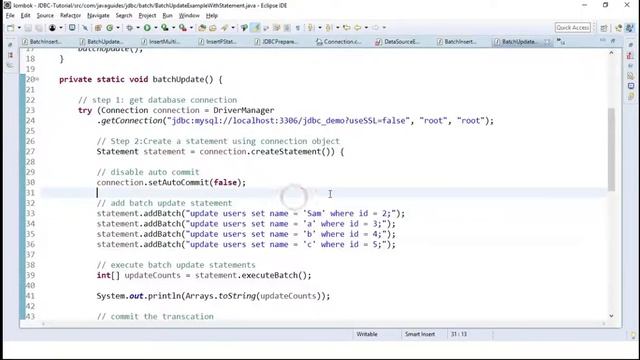Viewport: 640px width, 360px height.
Task: Click the Debug bug icon
Action: click(x=129, y=28)
